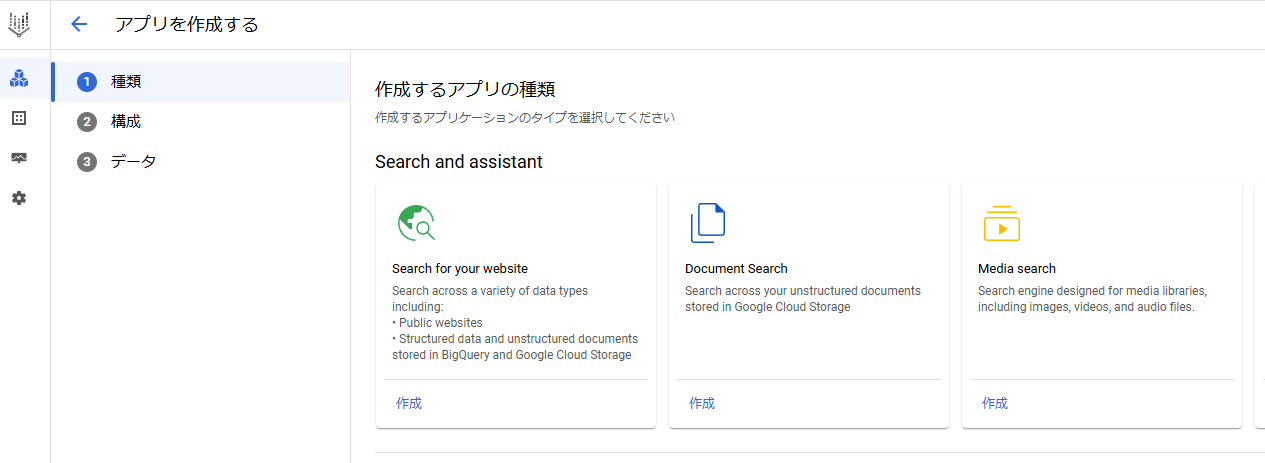
Task: Open the apps cubes icon in sidebar
Action: 19,78
